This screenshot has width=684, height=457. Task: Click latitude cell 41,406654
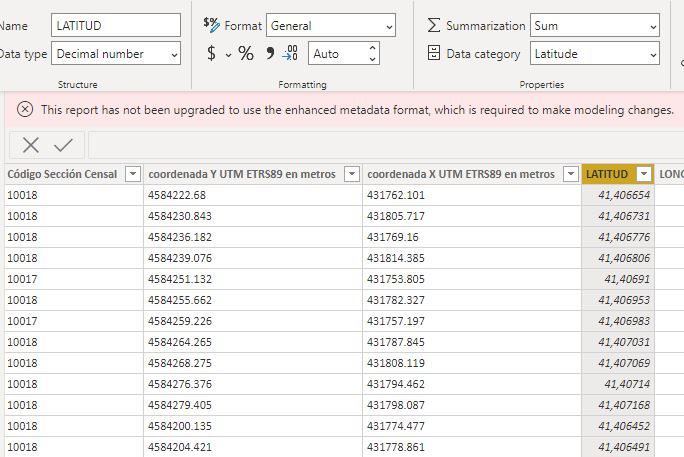pyautogui.click(x=618, y=195)
